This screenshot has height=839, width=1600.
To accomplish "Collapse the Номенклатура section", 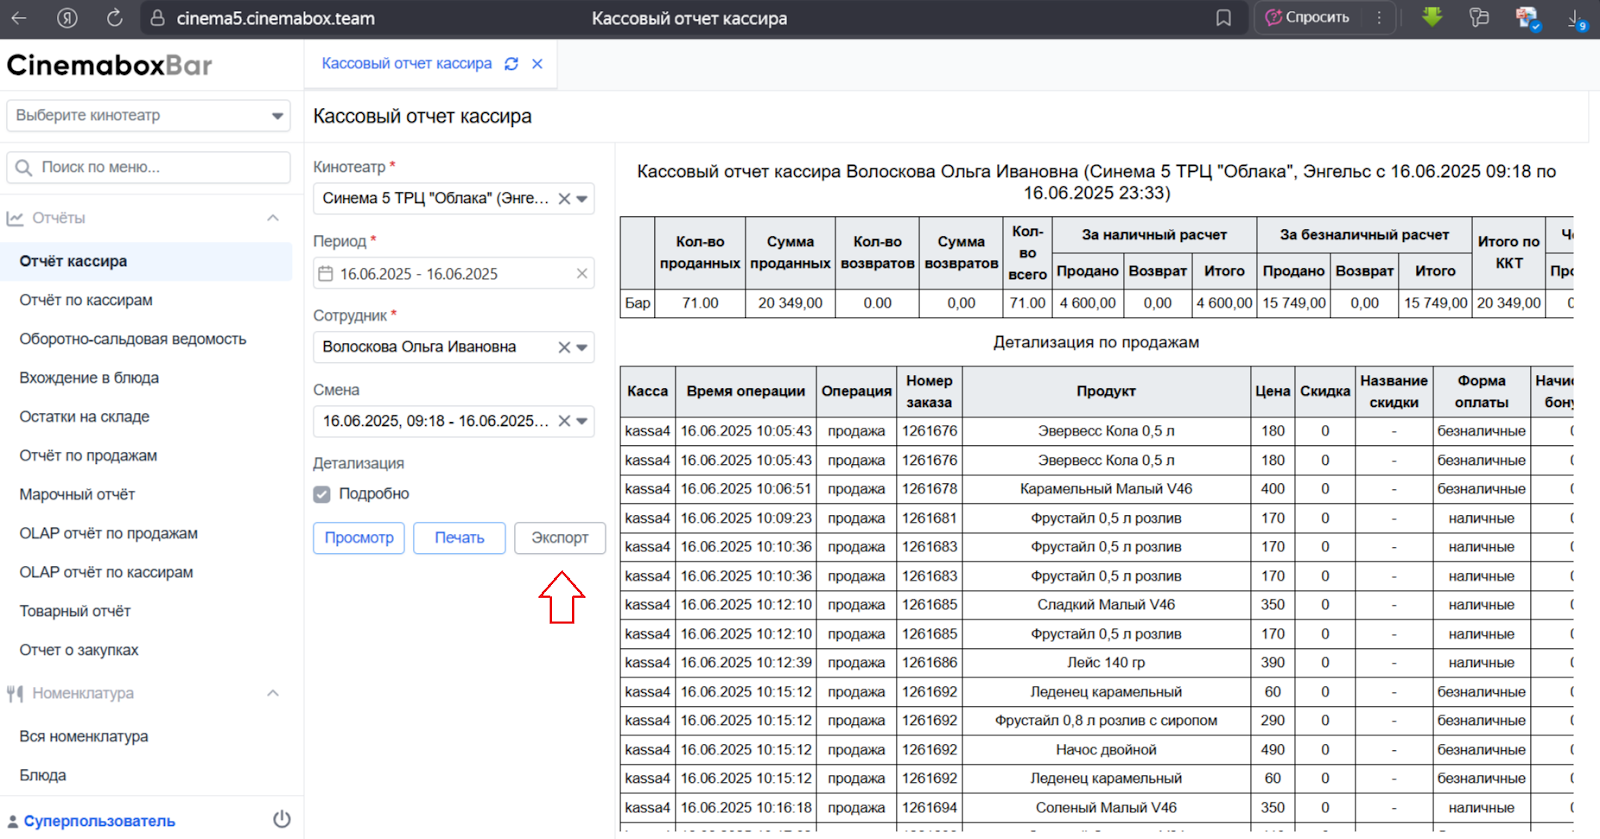I will coord(273,693).
